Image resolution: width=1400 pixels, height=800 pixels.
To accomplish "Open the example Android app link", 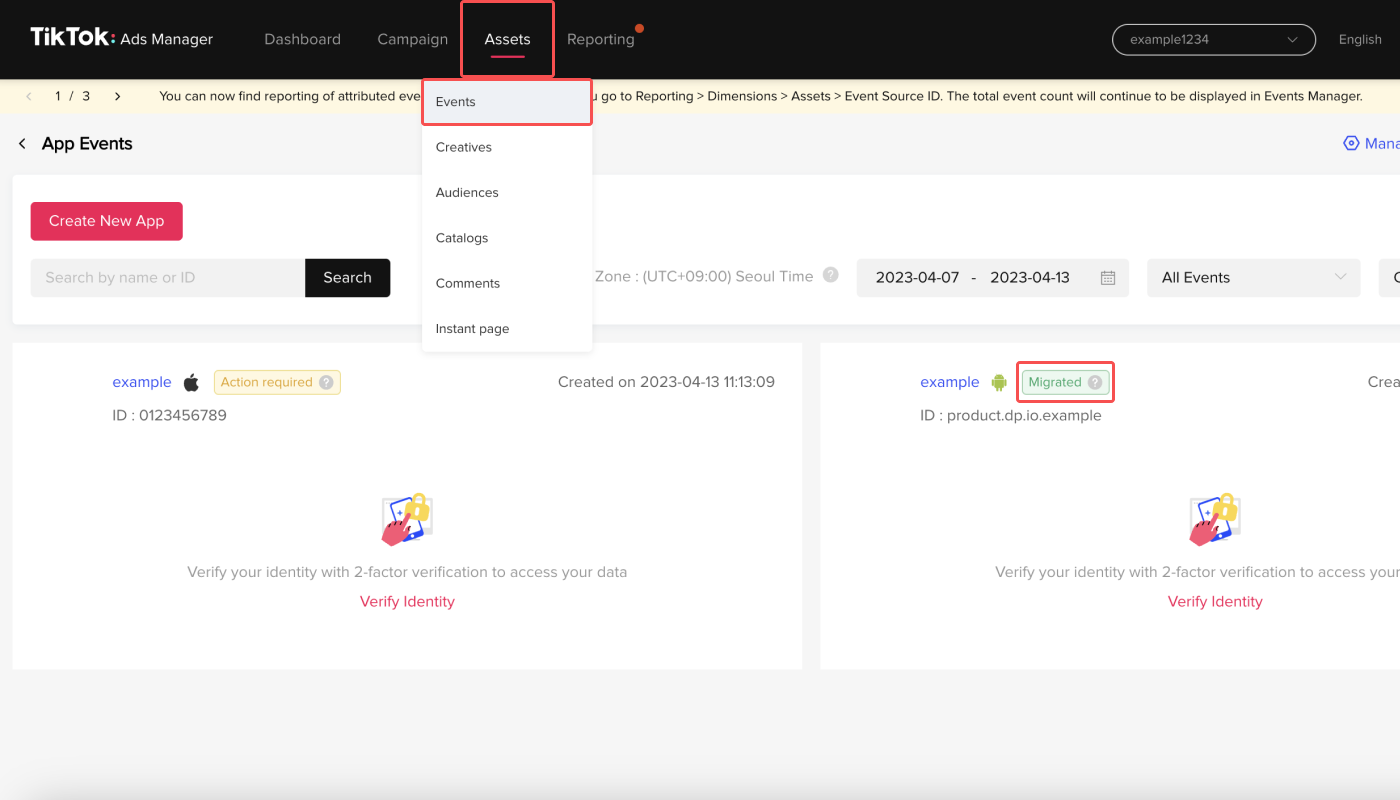I will 950,382.
